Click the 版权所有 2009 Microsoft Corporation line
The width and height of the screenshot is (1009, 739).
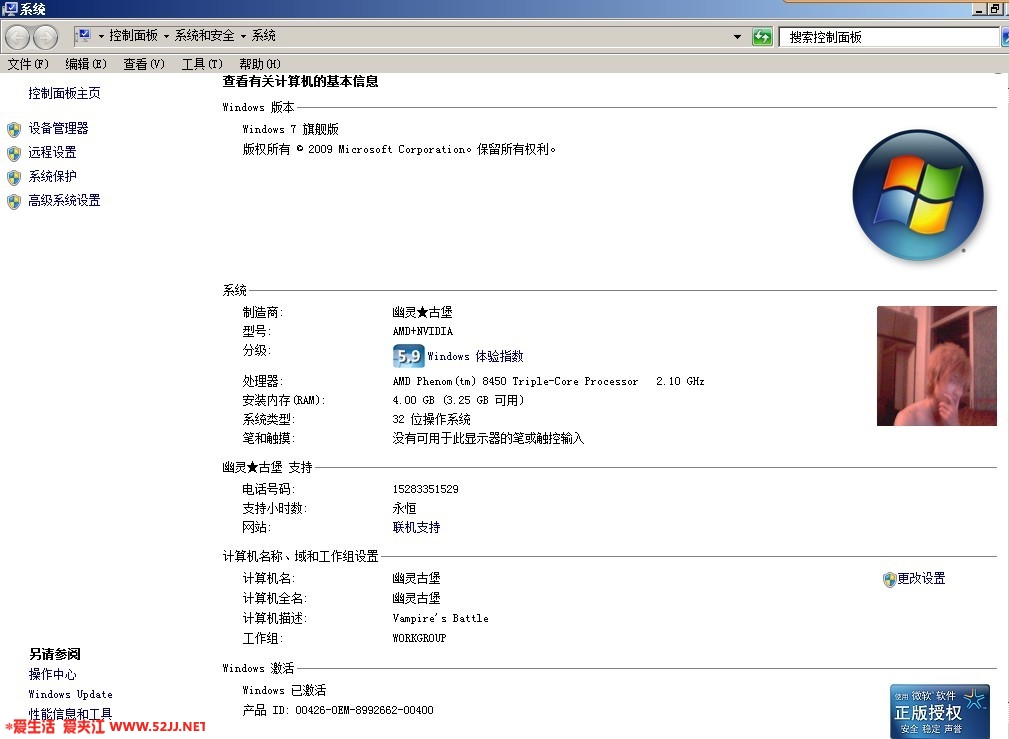399,149
